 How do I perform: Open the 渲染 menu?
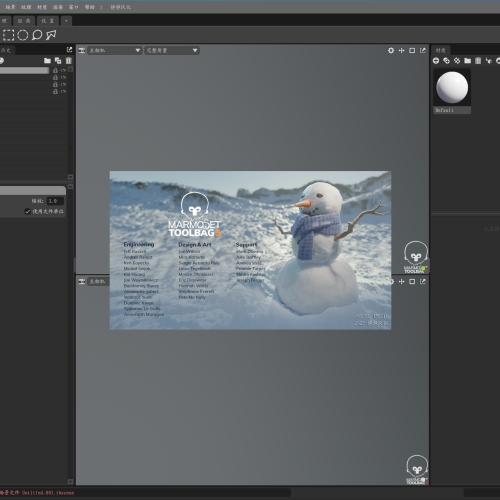point(58,7)
